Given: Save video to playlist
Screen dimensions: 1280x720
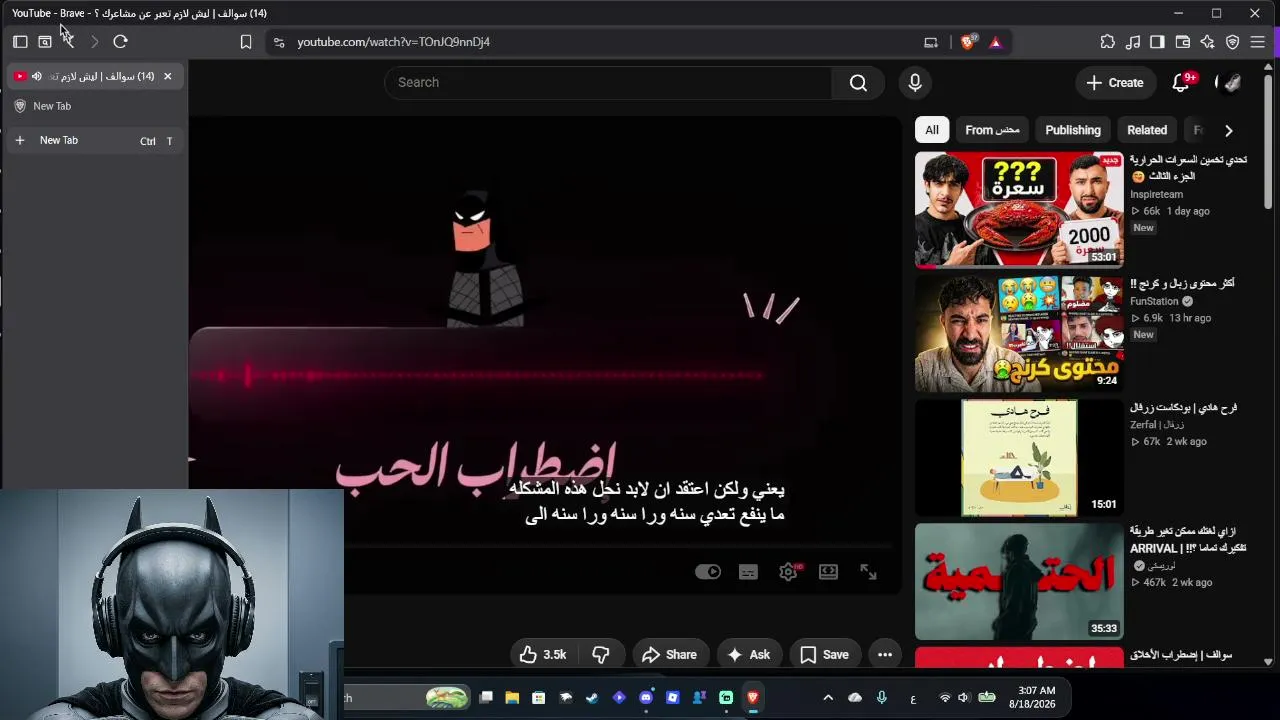Looking at the screenshot, I should pyautogui.click(x=825, y=655).
